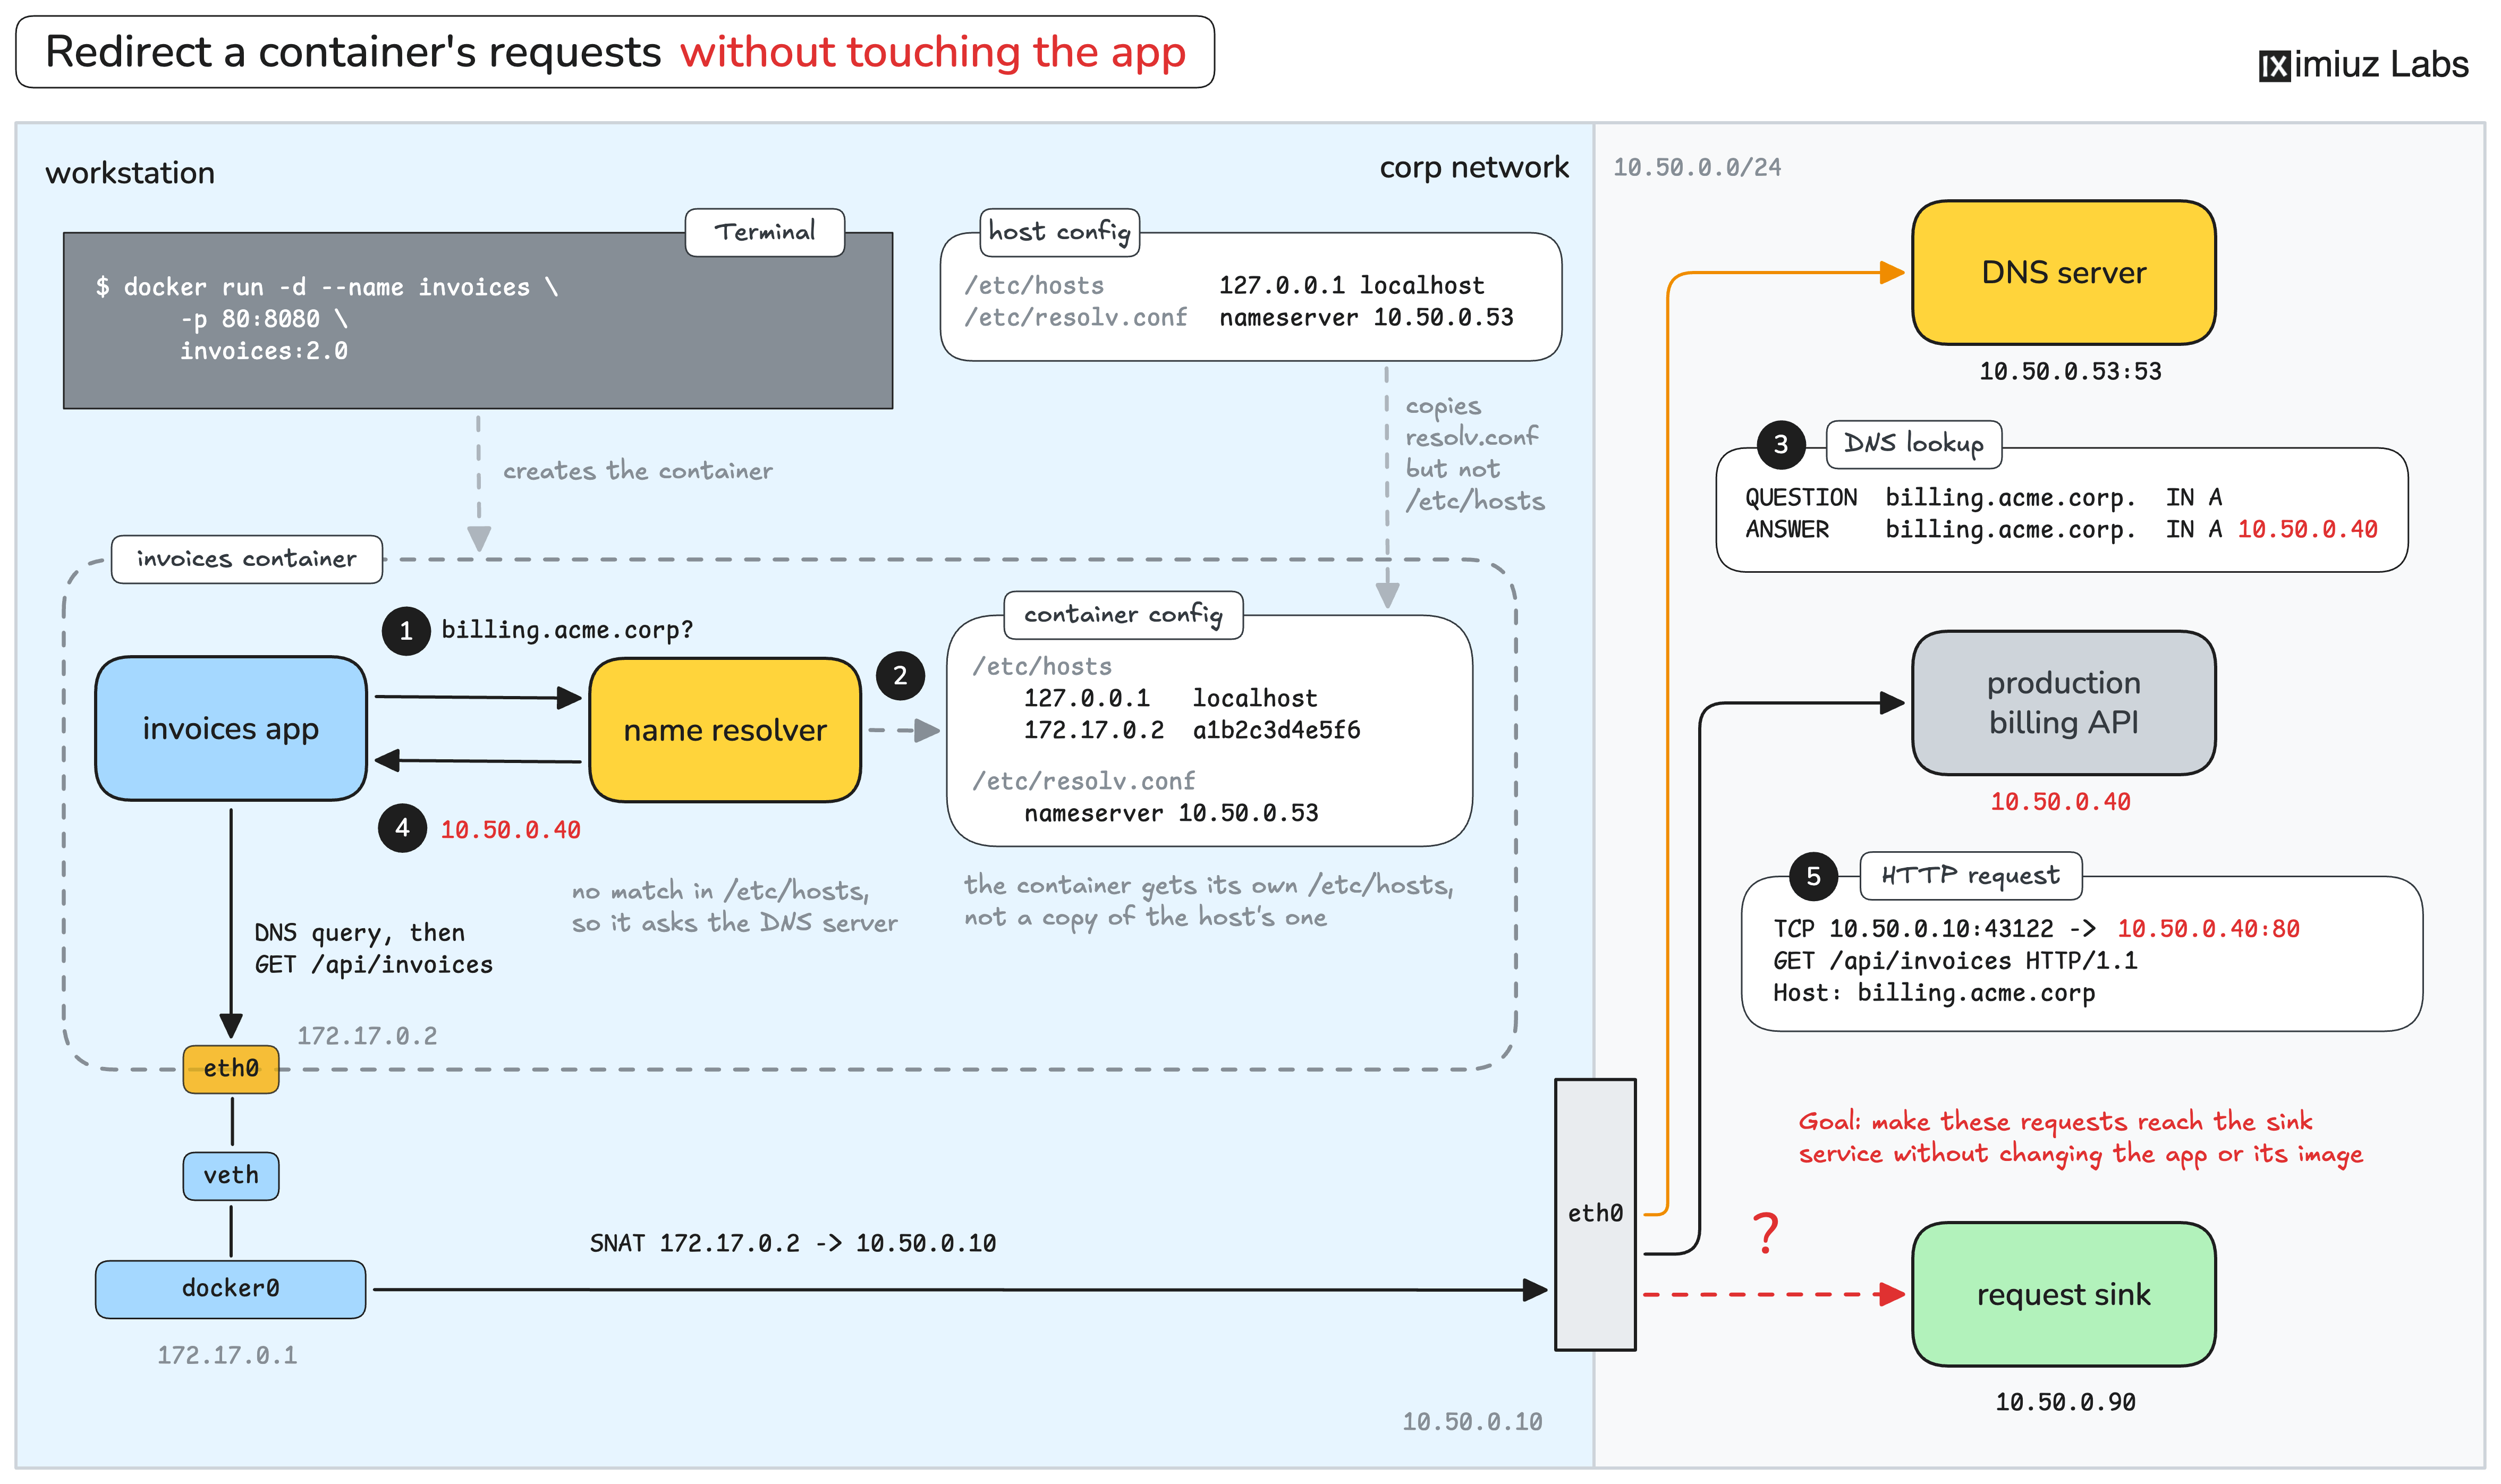Click 'nameserver 10.50.0.53' in host config

click(x=1365, y=317)
